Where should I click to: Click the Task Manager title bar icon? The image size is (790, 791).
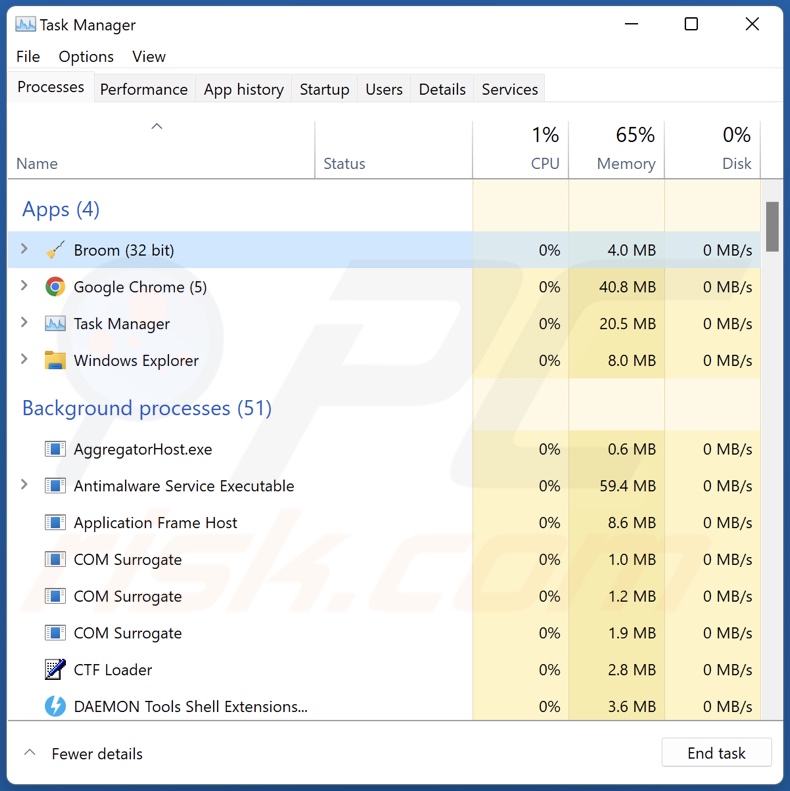(25, 24)
